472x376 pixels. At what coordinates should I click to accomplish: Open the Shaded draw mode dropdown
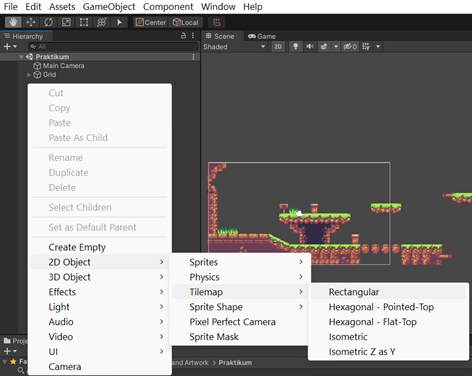pos(234,47)
